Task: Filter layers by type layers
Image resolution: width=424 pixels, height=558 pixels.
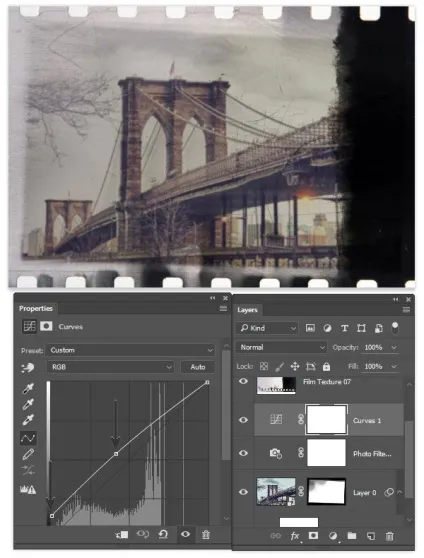Action: pos(344,328)
